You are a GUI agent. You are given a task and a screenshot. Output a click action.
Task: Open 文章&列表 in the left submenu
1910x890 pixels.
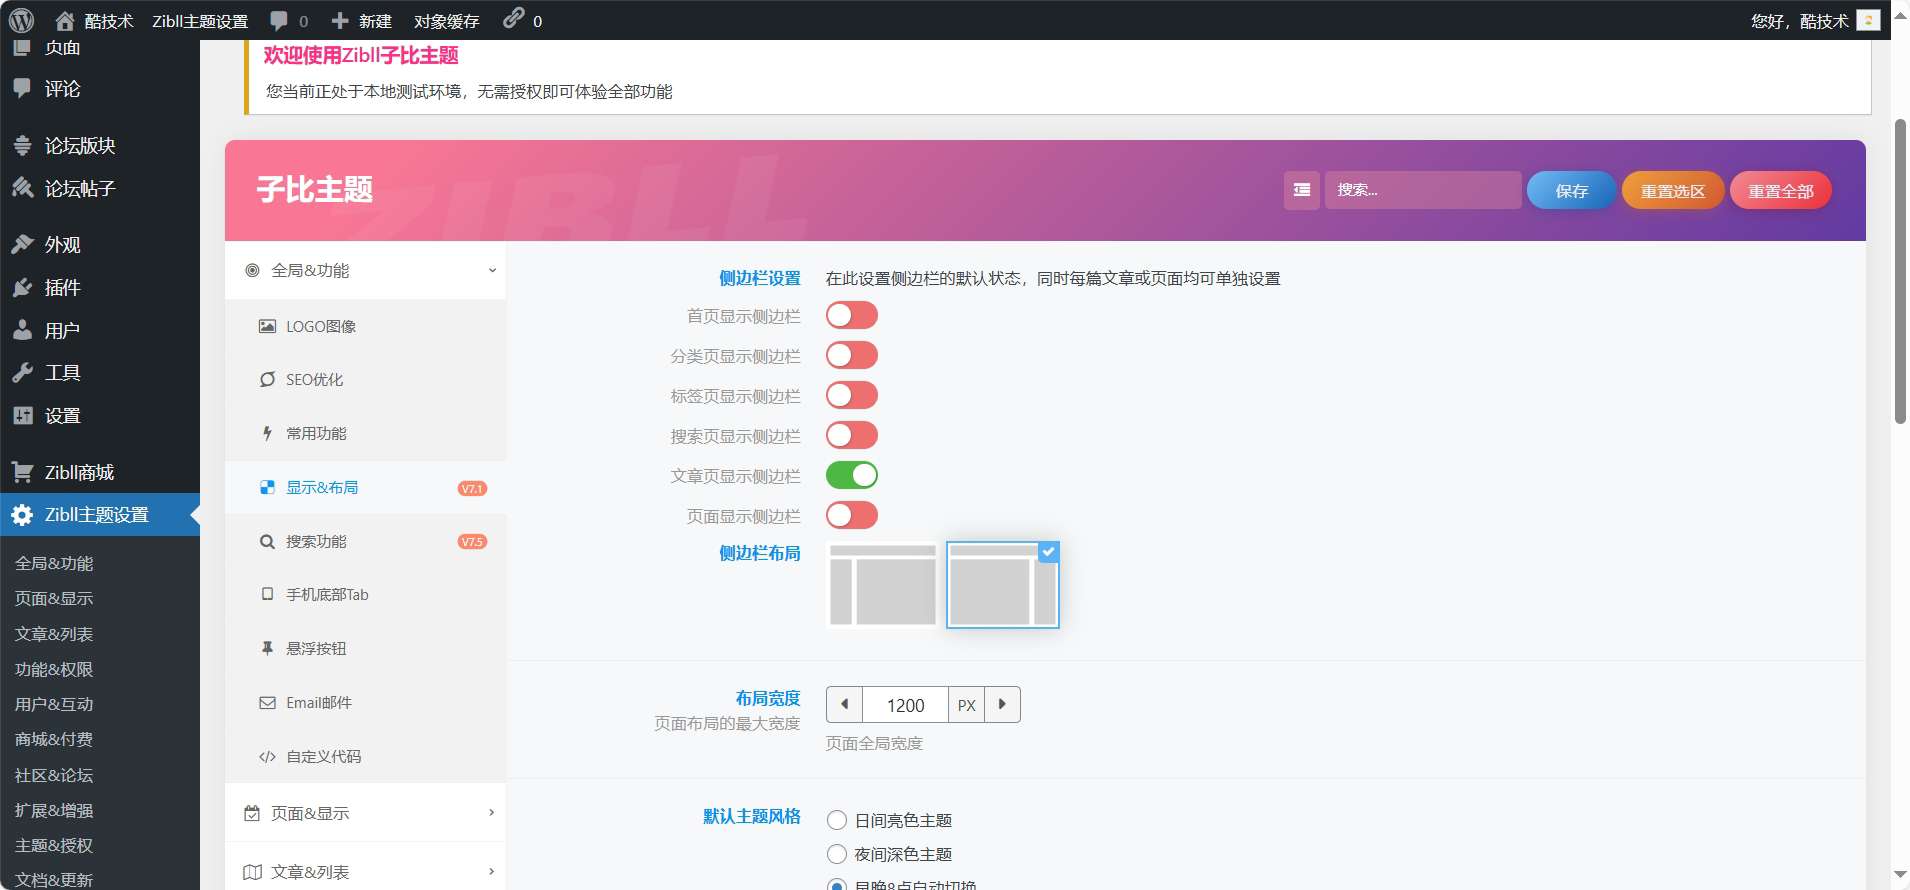54,635
